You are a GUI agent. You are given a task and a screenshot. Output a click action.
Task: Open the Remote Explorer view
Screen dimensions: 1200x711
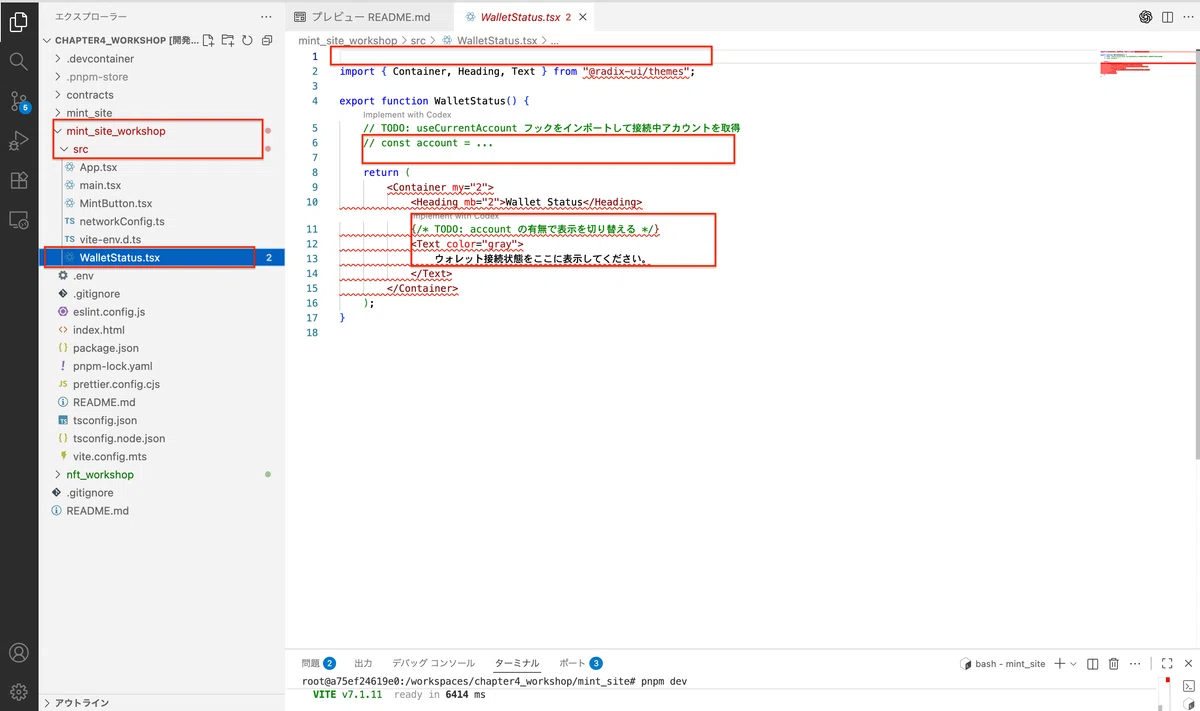(x=18, y=219)
